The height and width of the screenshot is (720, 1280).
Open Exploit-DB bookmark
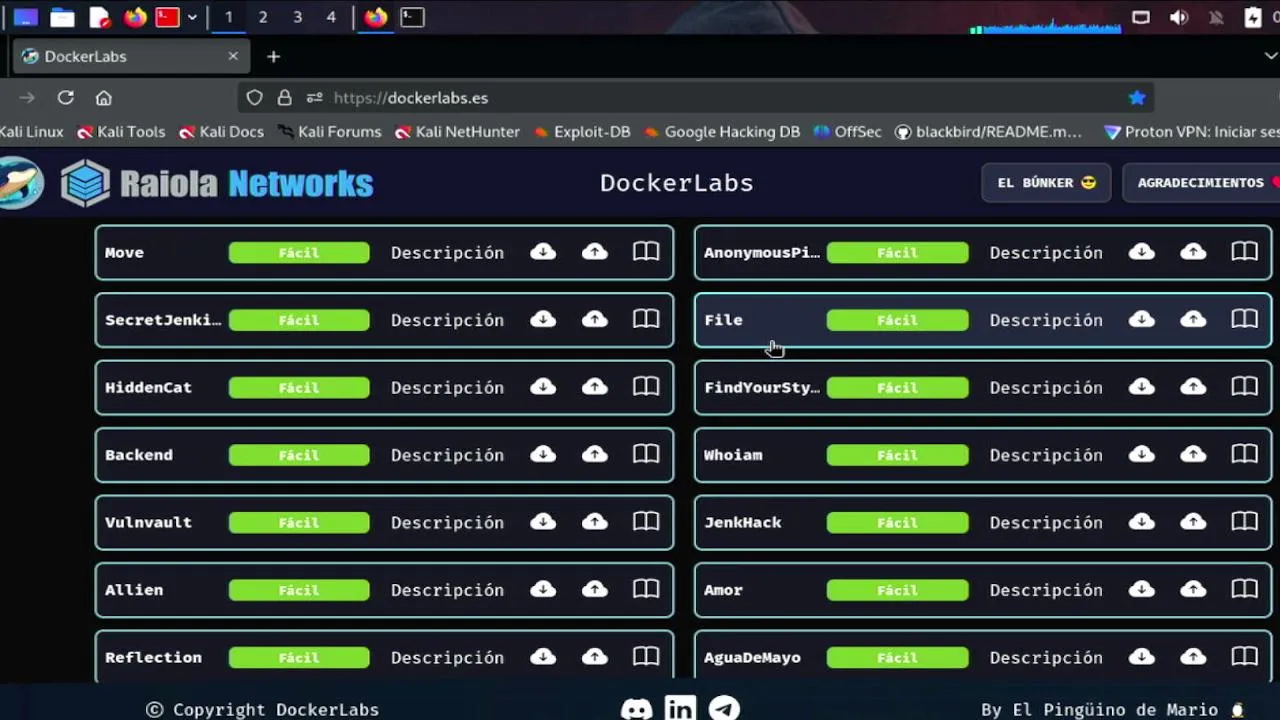pos(582,131)
